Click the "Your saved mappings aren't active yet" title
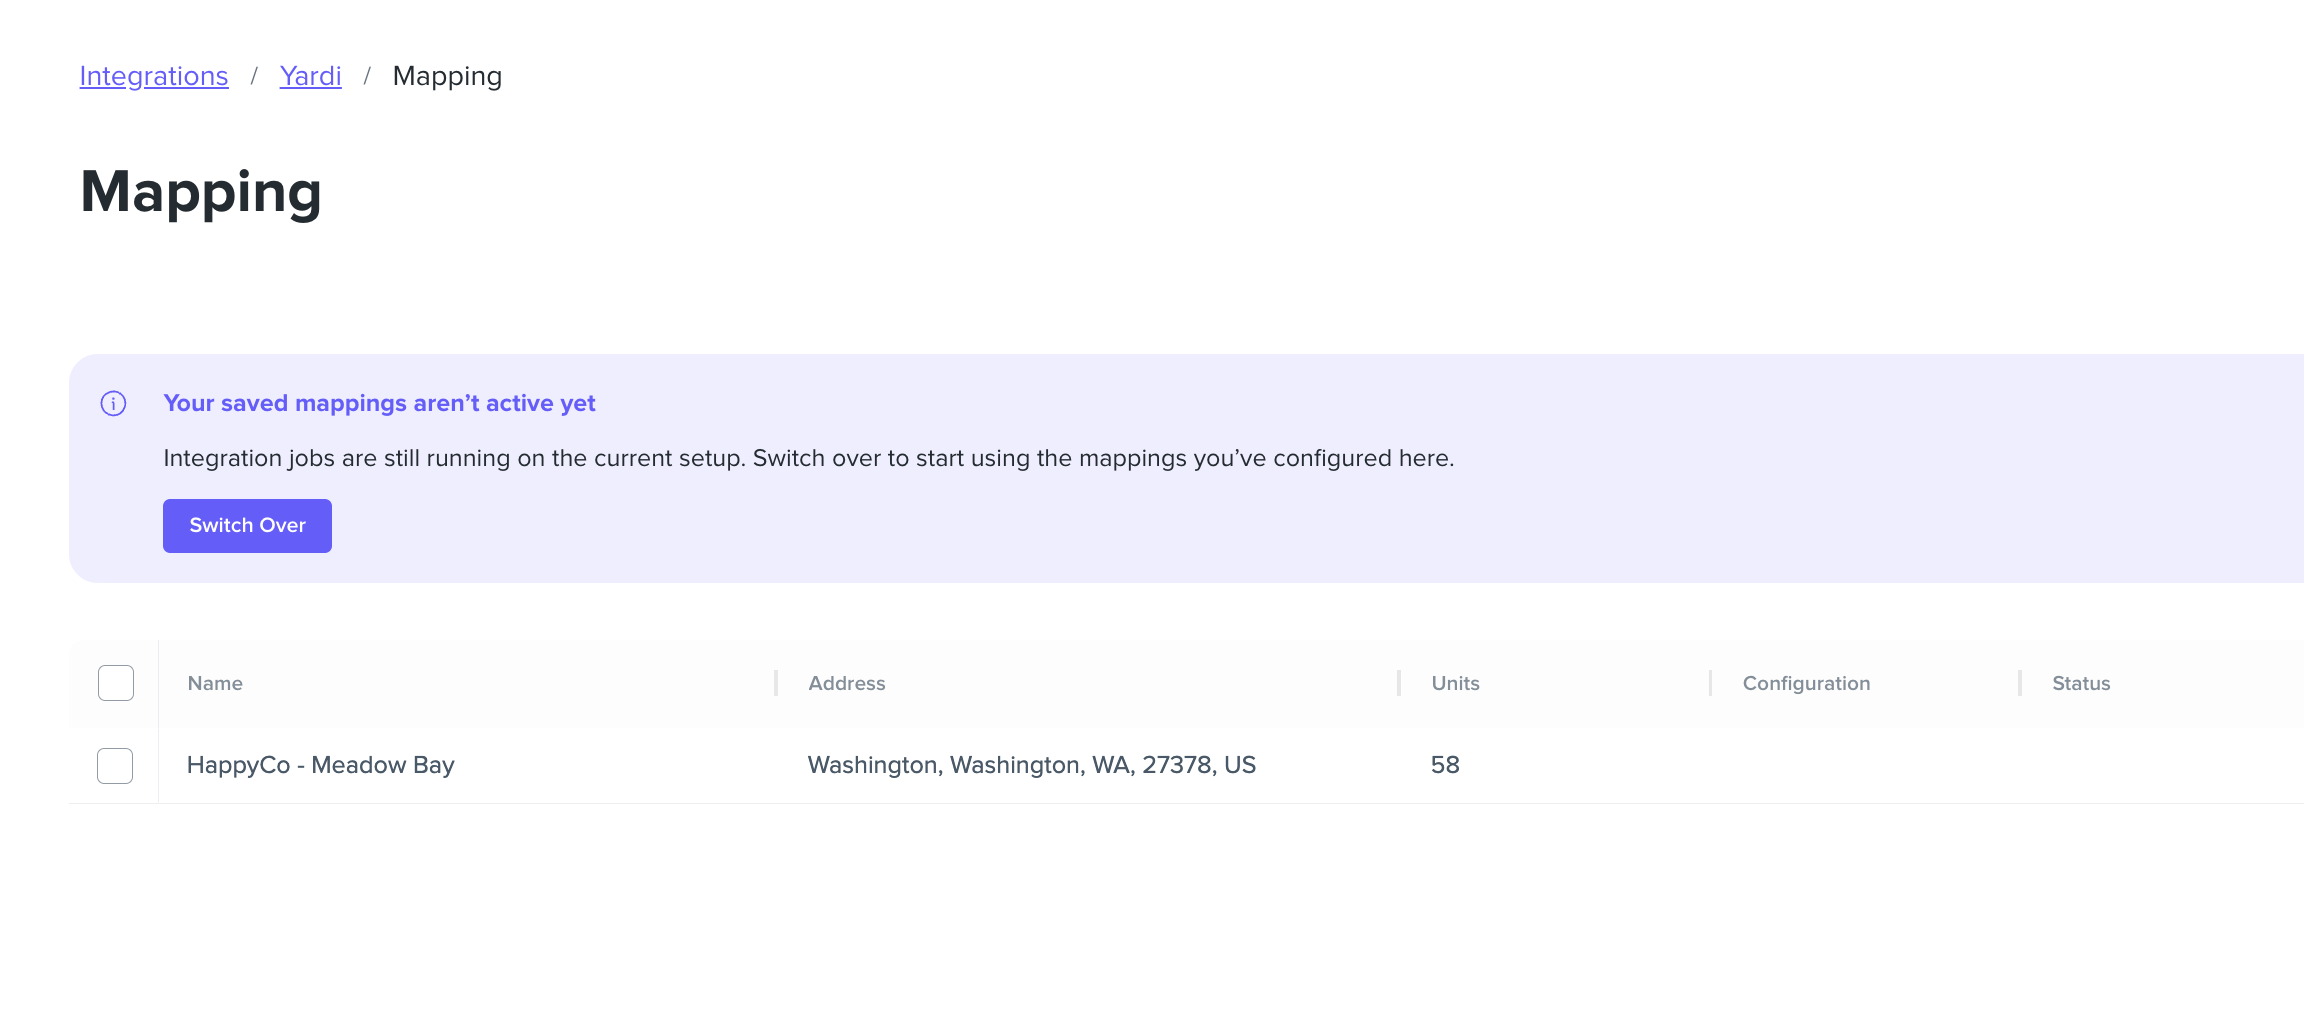Screen dimensions: 2304x1015 pos(379,404)
